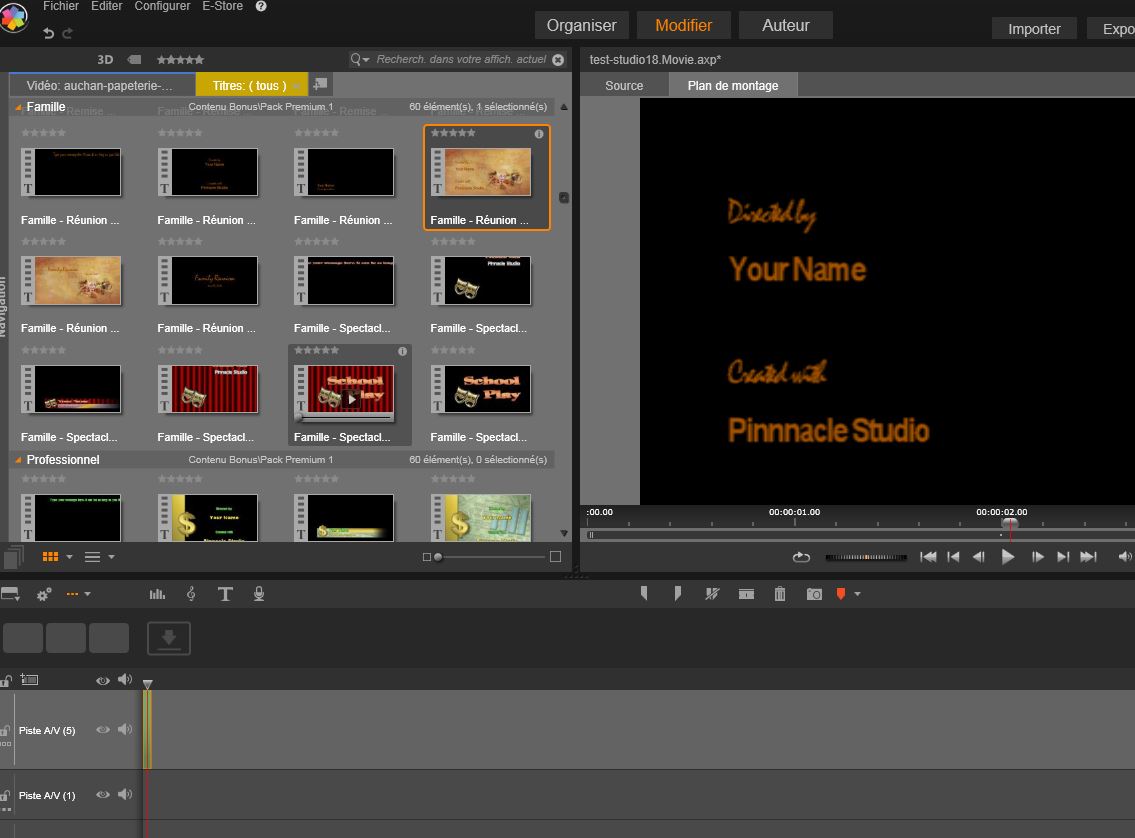Click the library search input field

pyautogui.click(x=461, y=59)
